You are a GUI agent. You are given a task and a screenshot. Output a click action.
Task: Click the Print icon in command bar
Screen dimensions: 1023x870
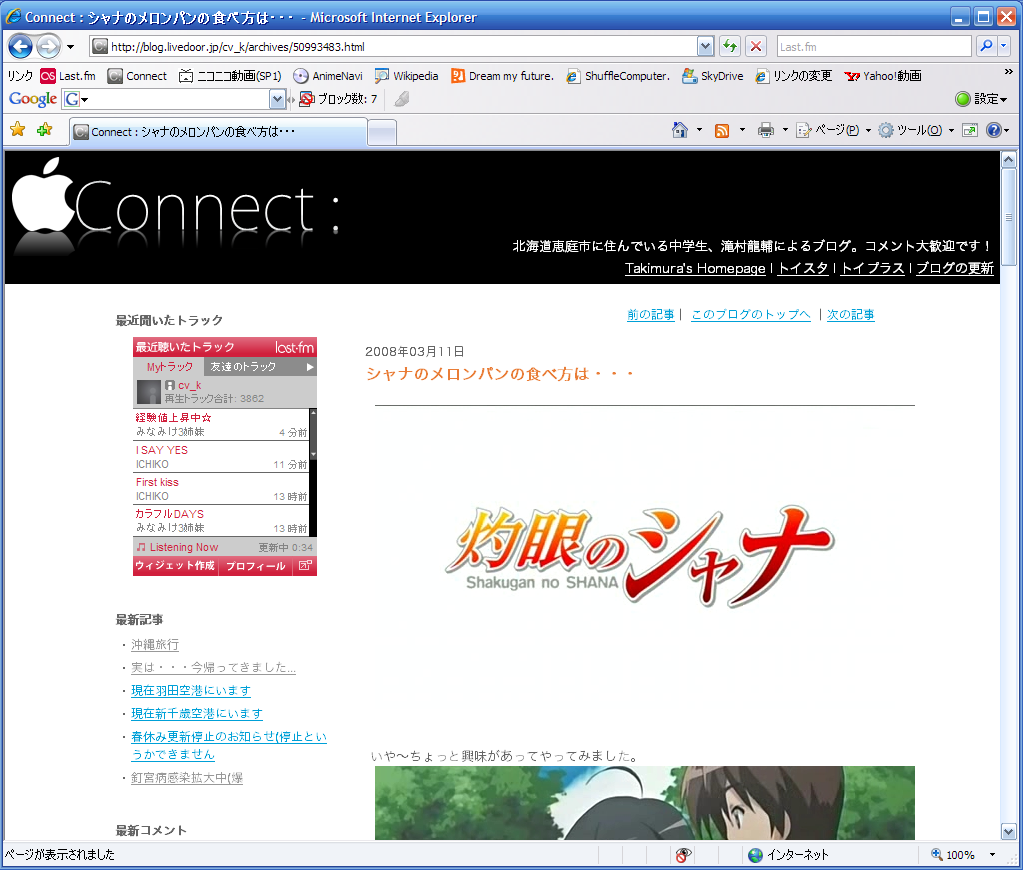(x=765, y=131)
